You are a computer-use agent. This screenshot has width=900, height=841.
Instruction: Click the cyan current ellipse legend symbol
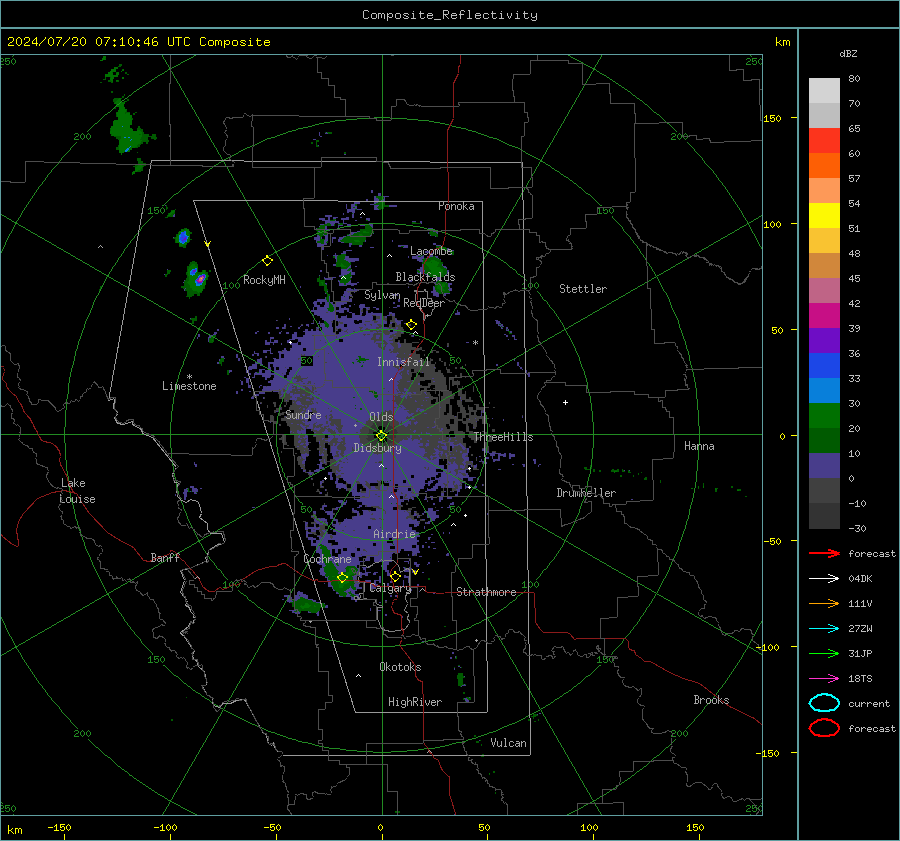pyautogui.click(x=824, y=703)
